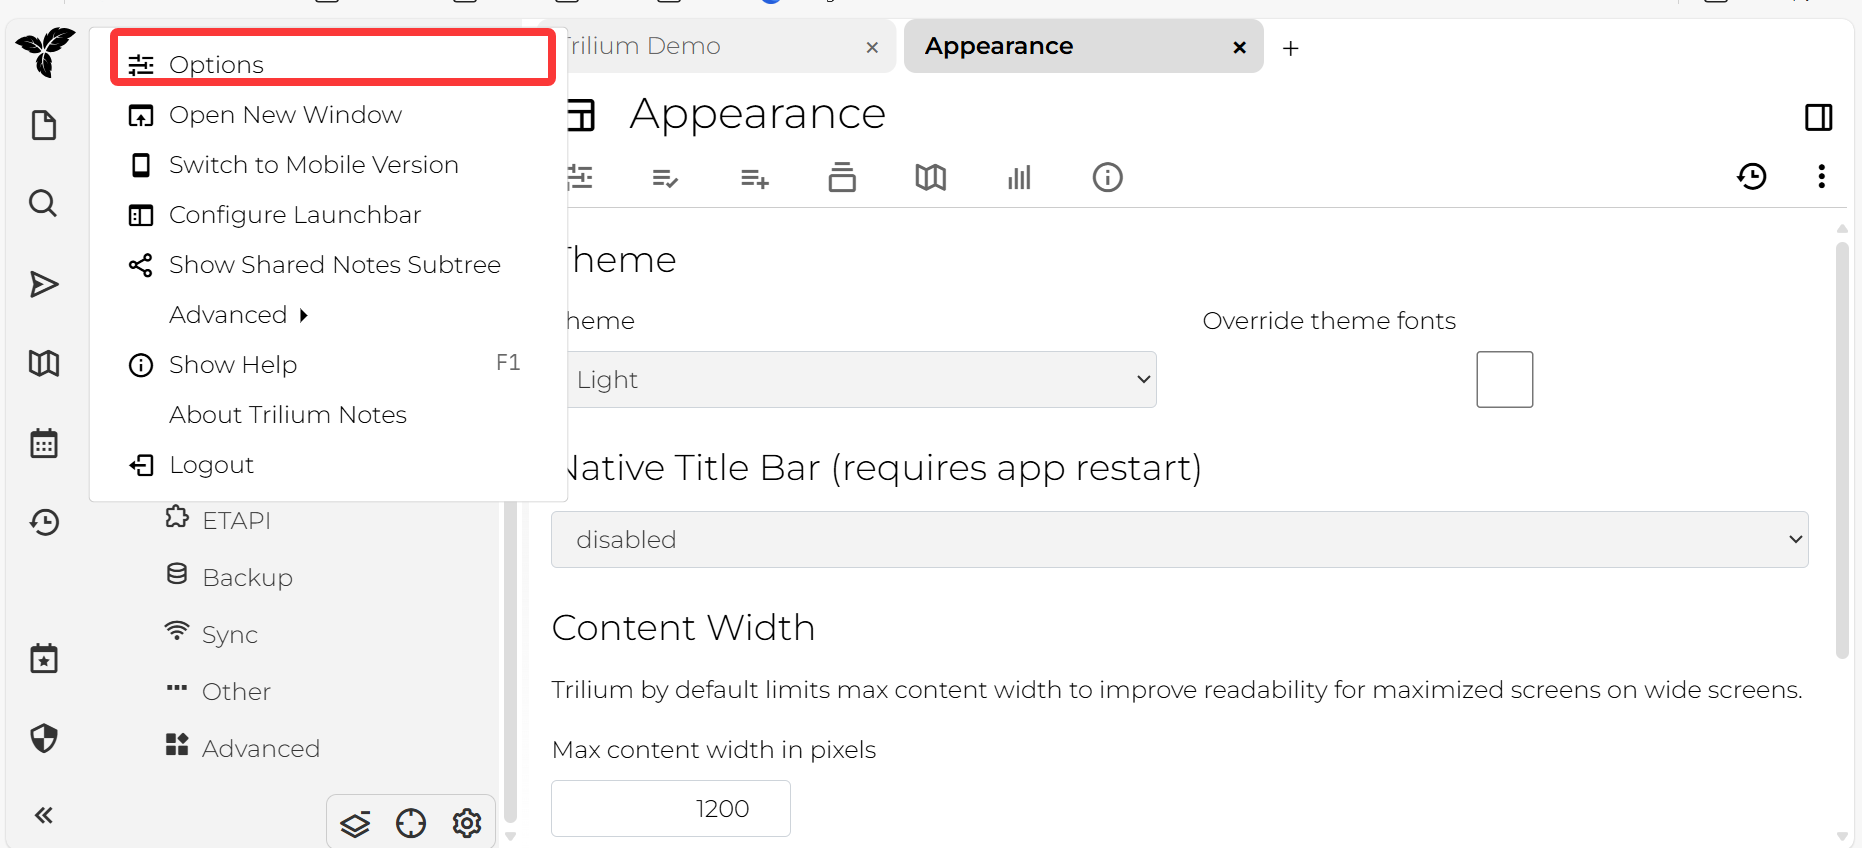Click the protected session shield icon
Image resolution: width=1862 pixels, height=848 pixels.
pos(44,739)
